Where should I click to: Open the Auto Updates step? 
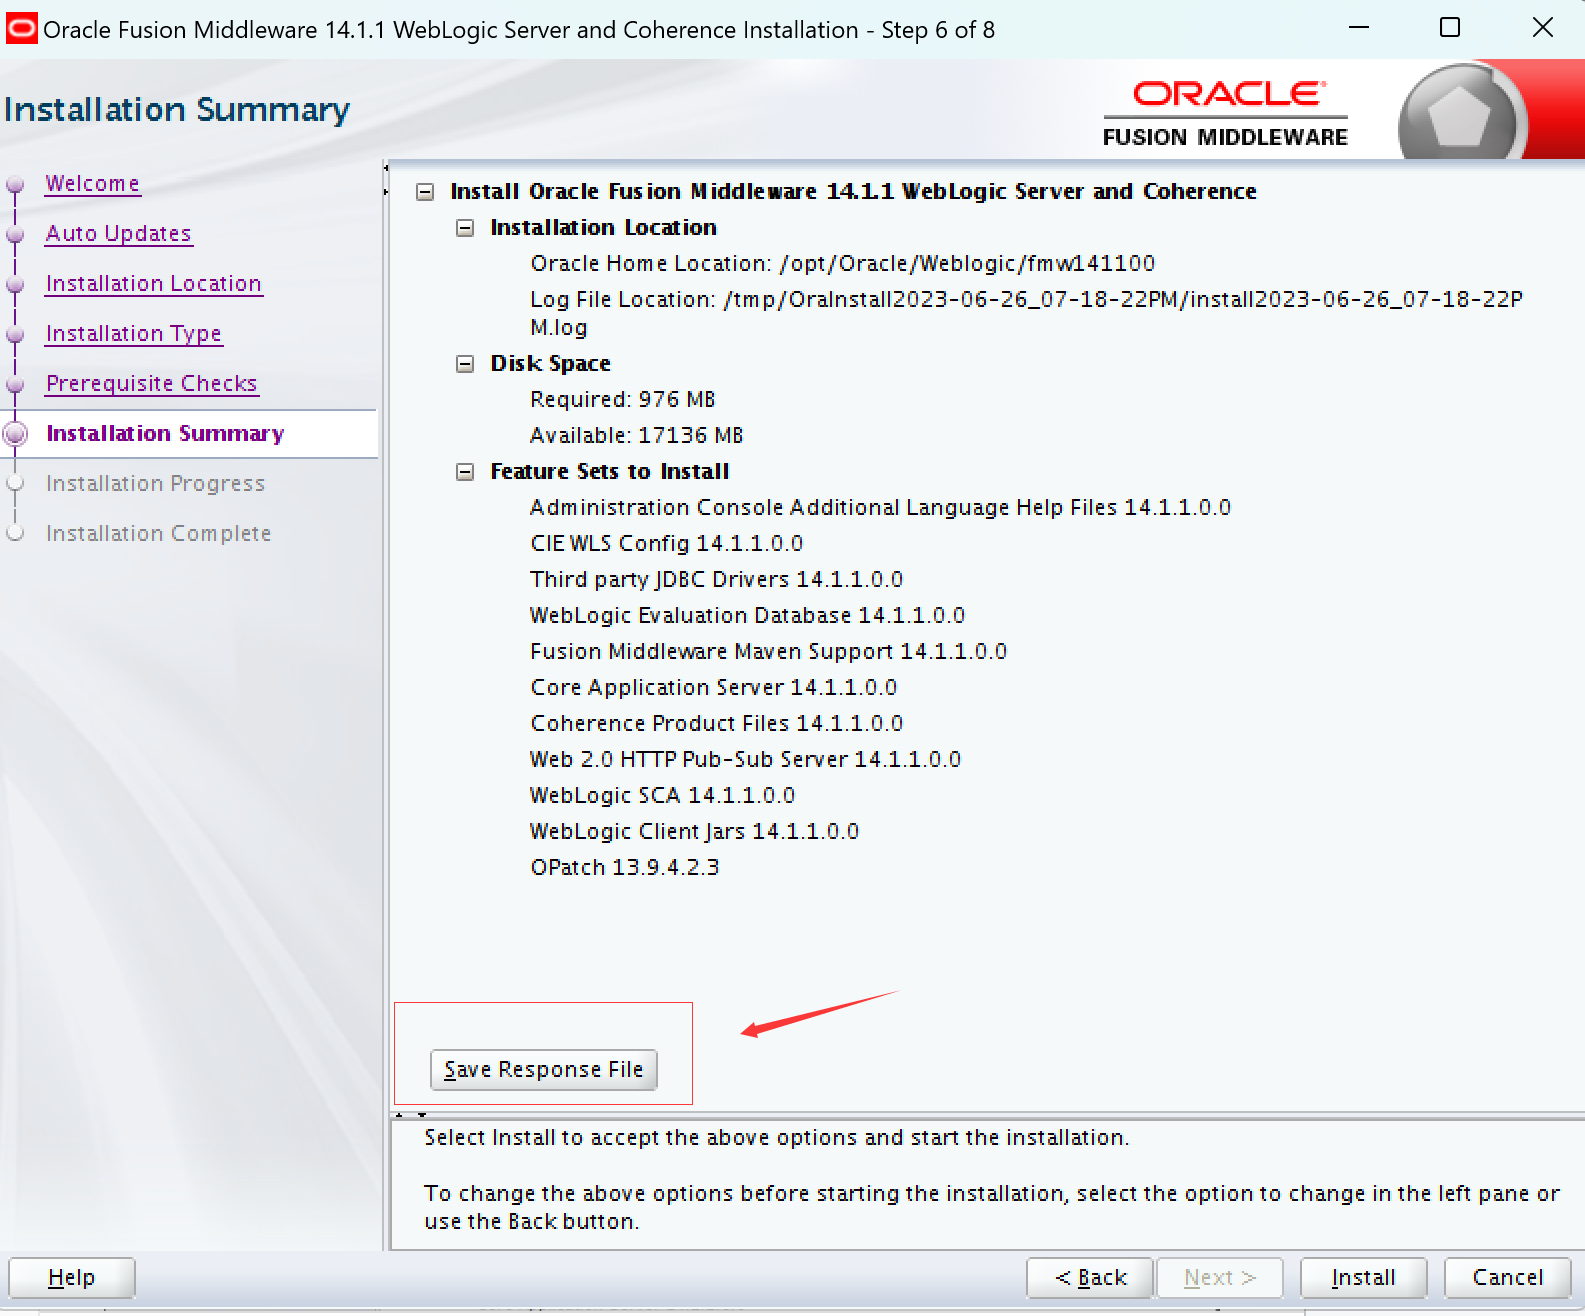coord(118,234)
